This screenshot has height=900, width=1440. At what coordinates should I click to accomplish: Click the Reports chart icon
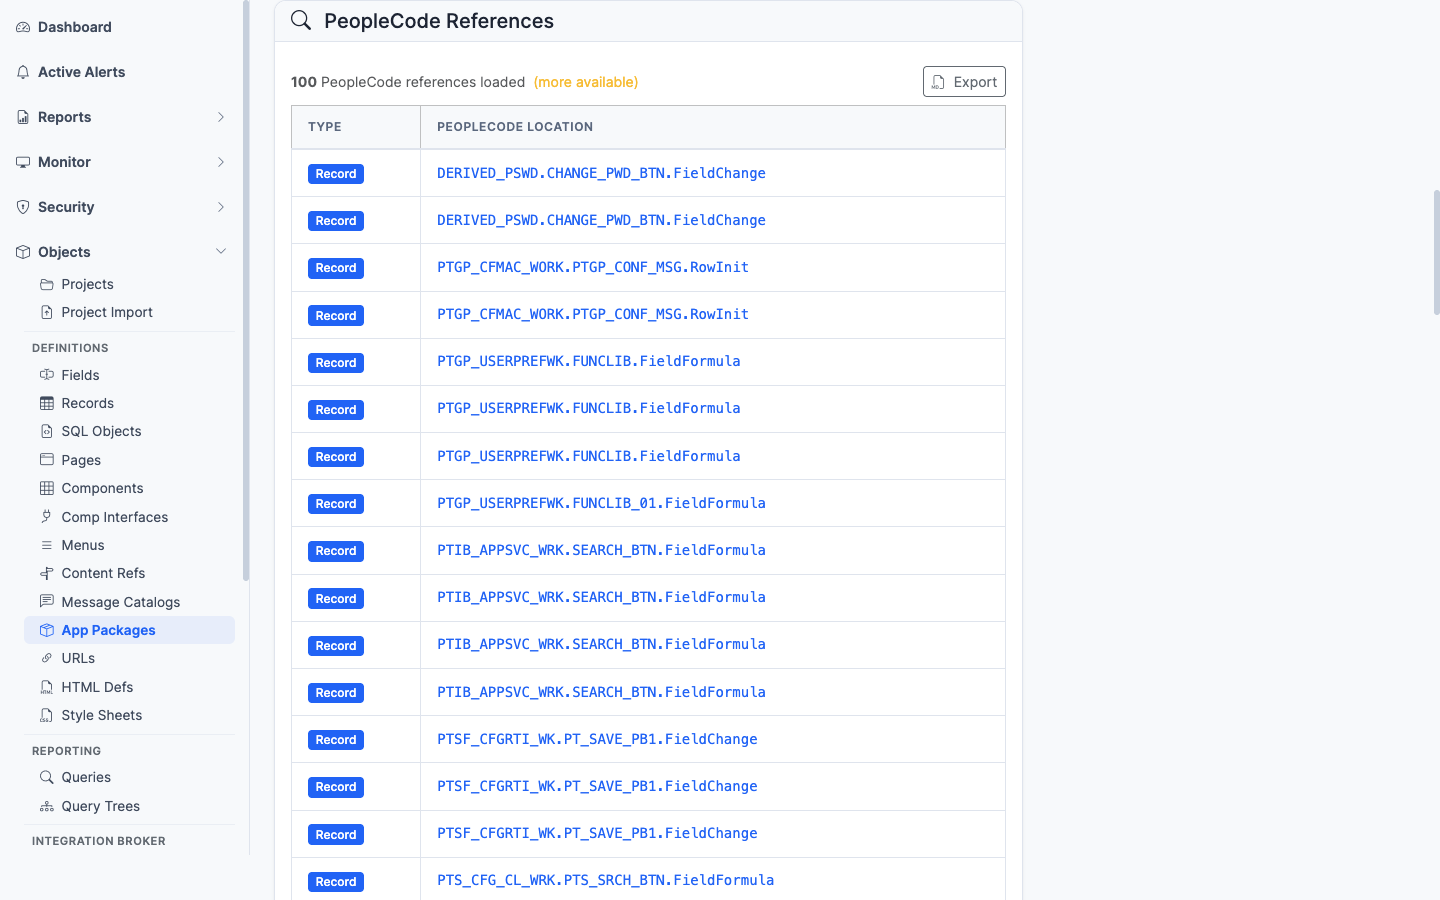point(23,117)
